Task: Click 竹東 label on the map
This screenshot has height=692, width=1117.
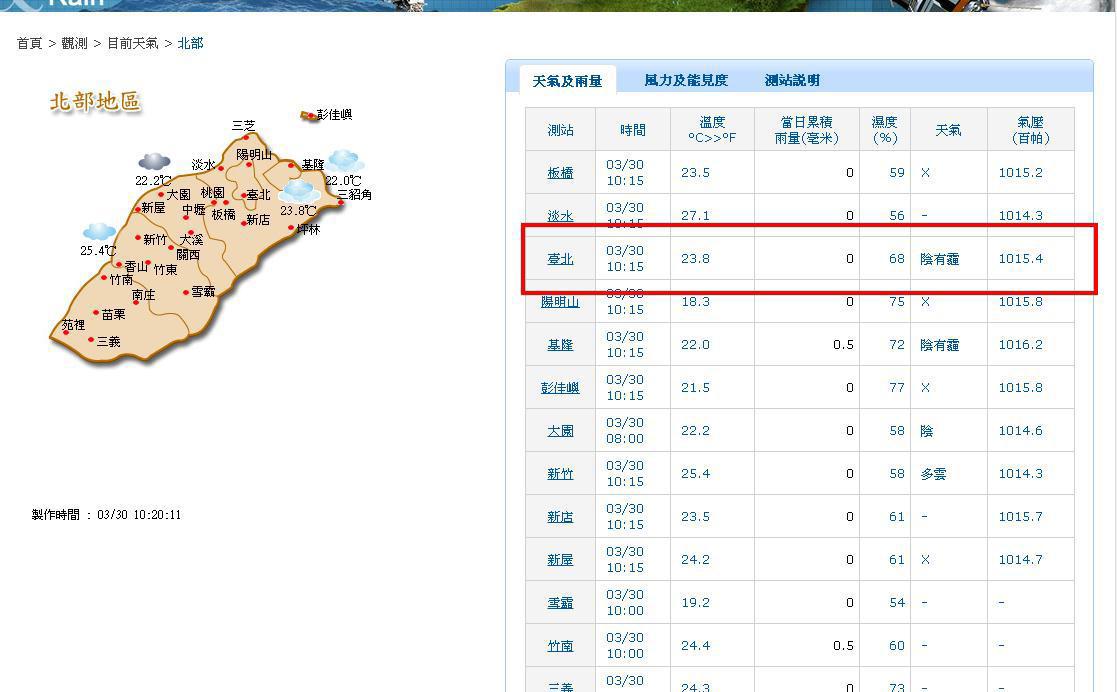Action: (165, 269)
